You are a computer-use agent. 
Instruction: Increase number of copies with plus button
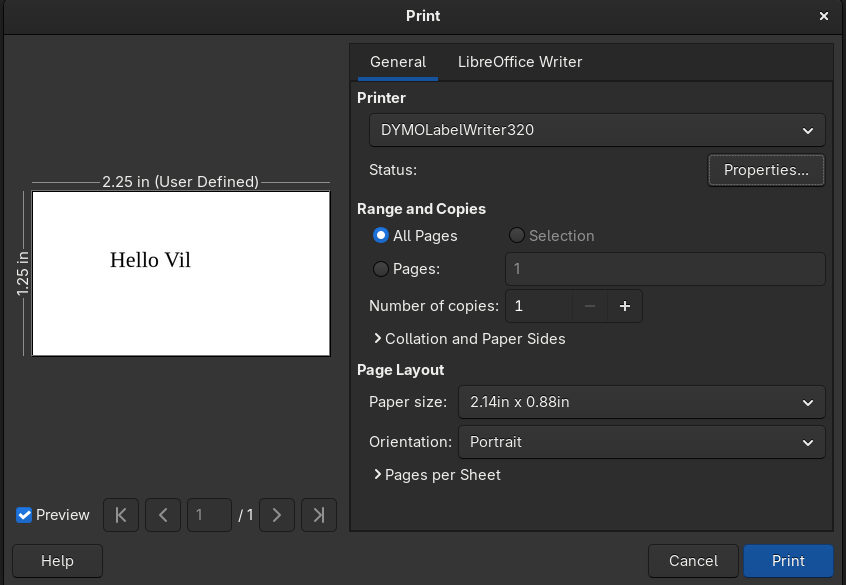624,306
